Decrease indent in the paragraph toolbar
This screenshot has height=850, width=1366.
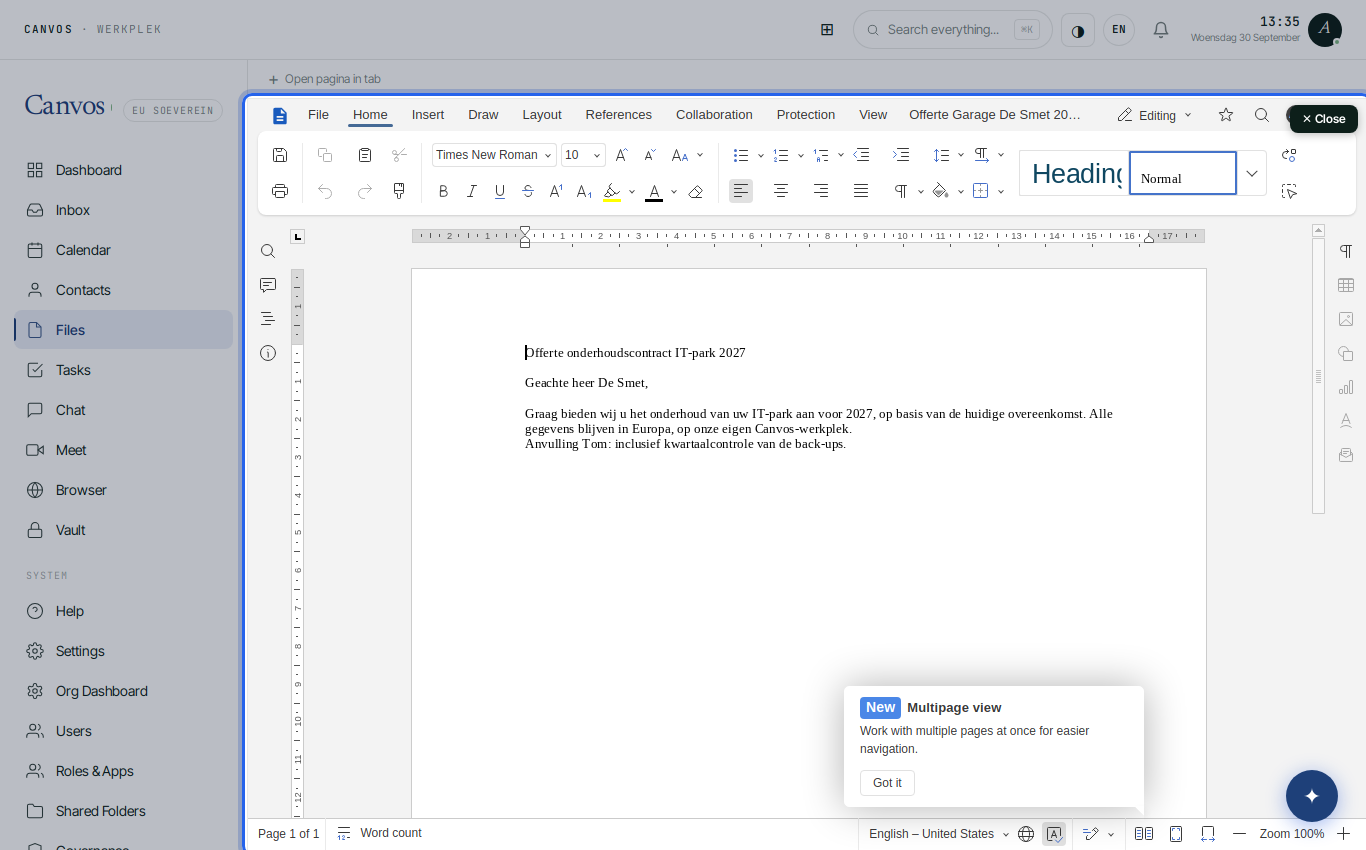pos(861,155)
